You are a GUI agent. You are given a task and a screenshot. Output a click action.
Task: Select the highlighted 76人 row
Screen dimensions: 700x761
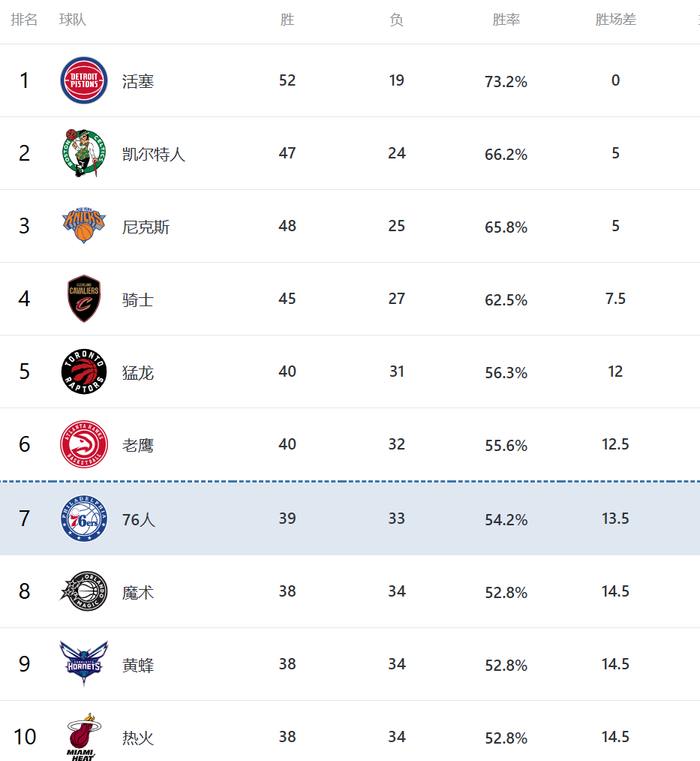click(350, 518)
